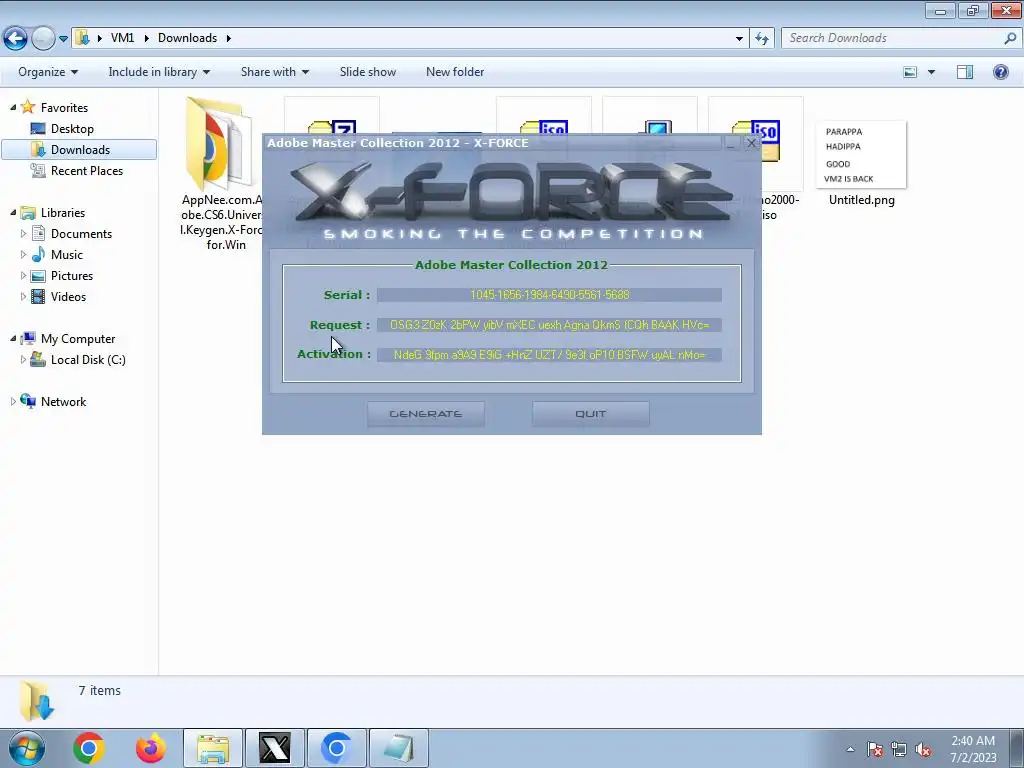Refresh the Downloads folder view
This screenshot has height=768, width=1024.
[761, 39]
